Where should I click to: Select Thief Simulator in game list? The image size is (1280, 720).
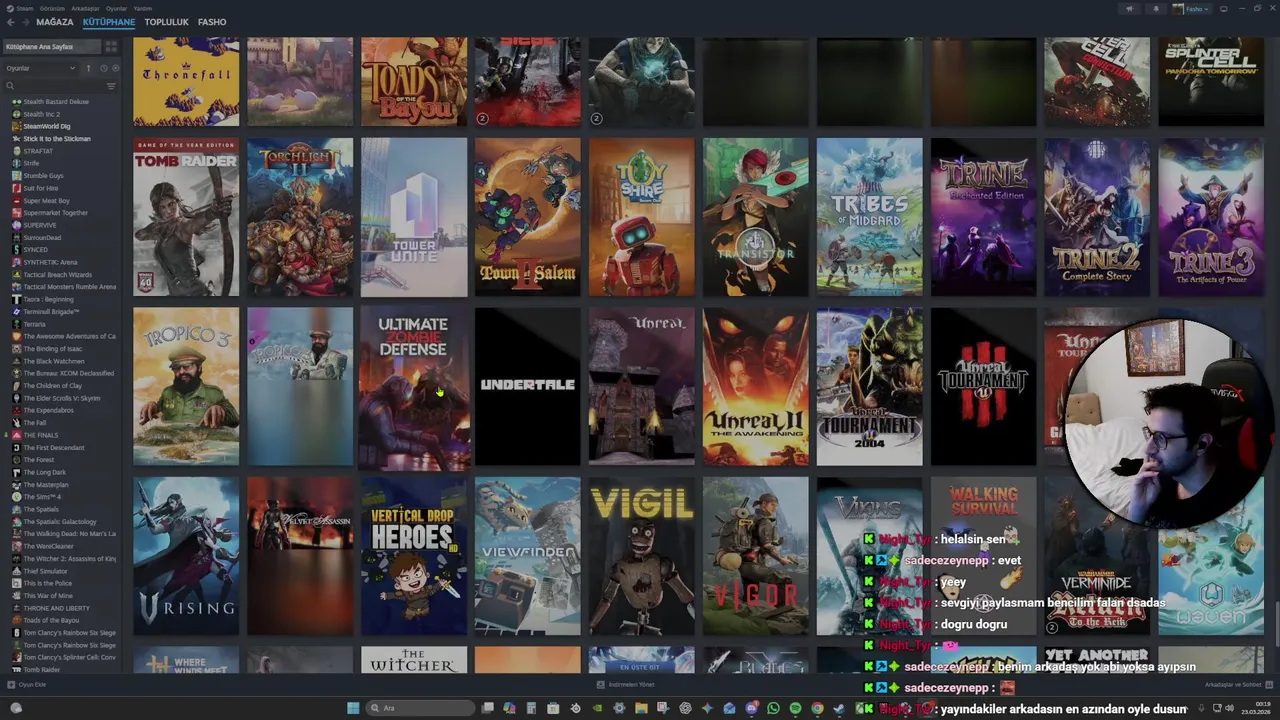(45, 571)
